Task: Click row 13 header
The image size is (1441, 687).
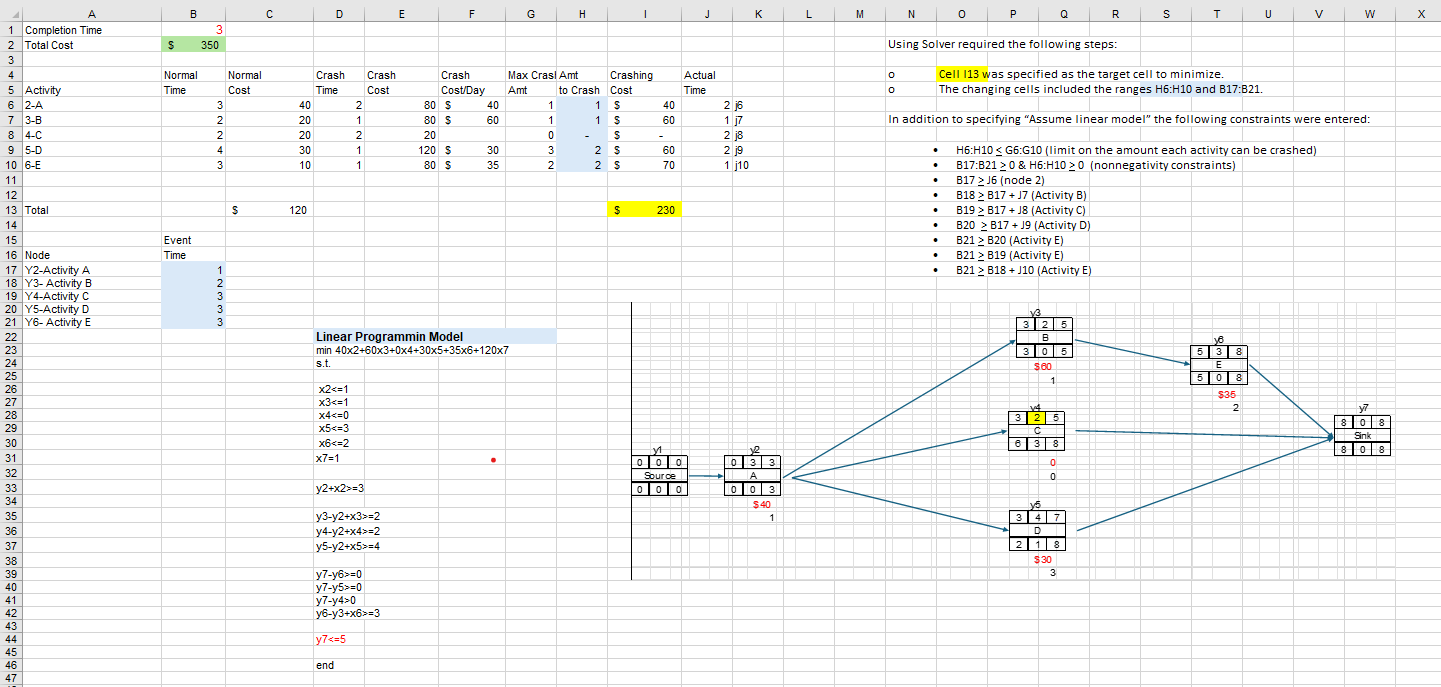Action: pos(10,211)
